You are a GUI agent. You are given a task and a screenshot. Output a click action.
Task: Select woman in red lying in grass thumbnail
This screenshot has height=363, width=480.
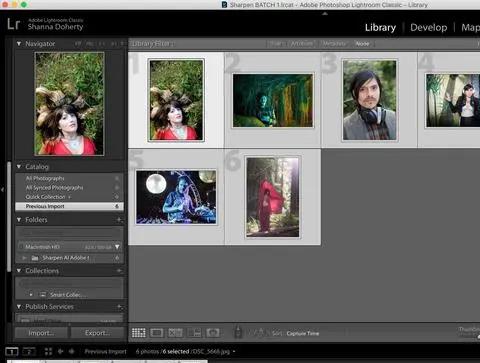(176, 100)
